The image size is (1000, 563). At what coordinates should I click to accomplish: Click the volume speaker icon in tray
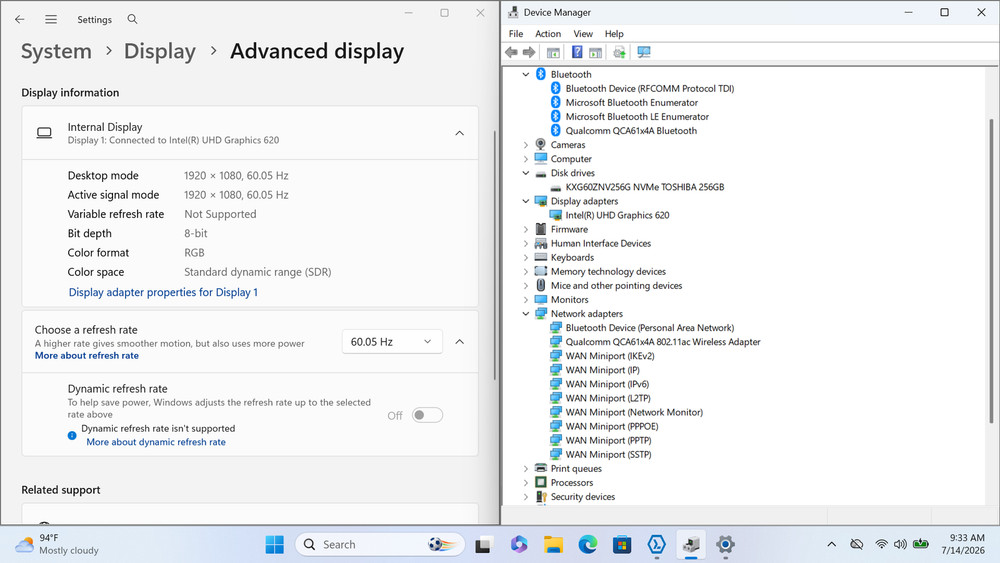[900, 544]
